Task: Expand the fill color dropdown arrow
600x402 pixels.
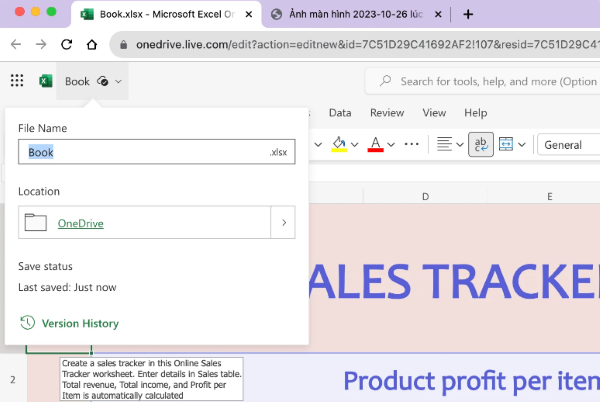Action: (x=355, y=144)
